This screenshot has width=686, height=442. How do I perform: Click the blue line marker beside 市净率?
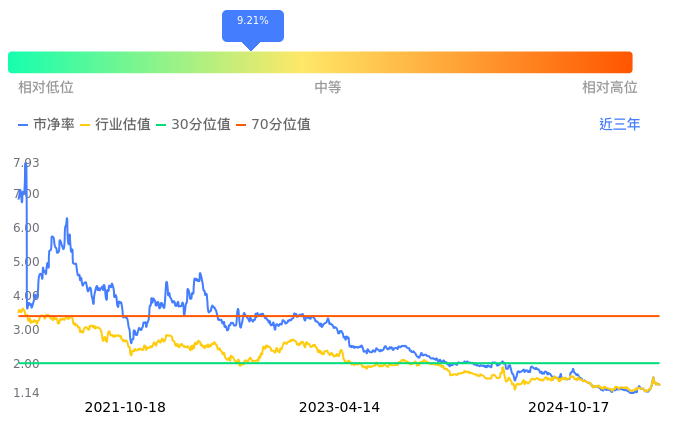pos(24,125)
